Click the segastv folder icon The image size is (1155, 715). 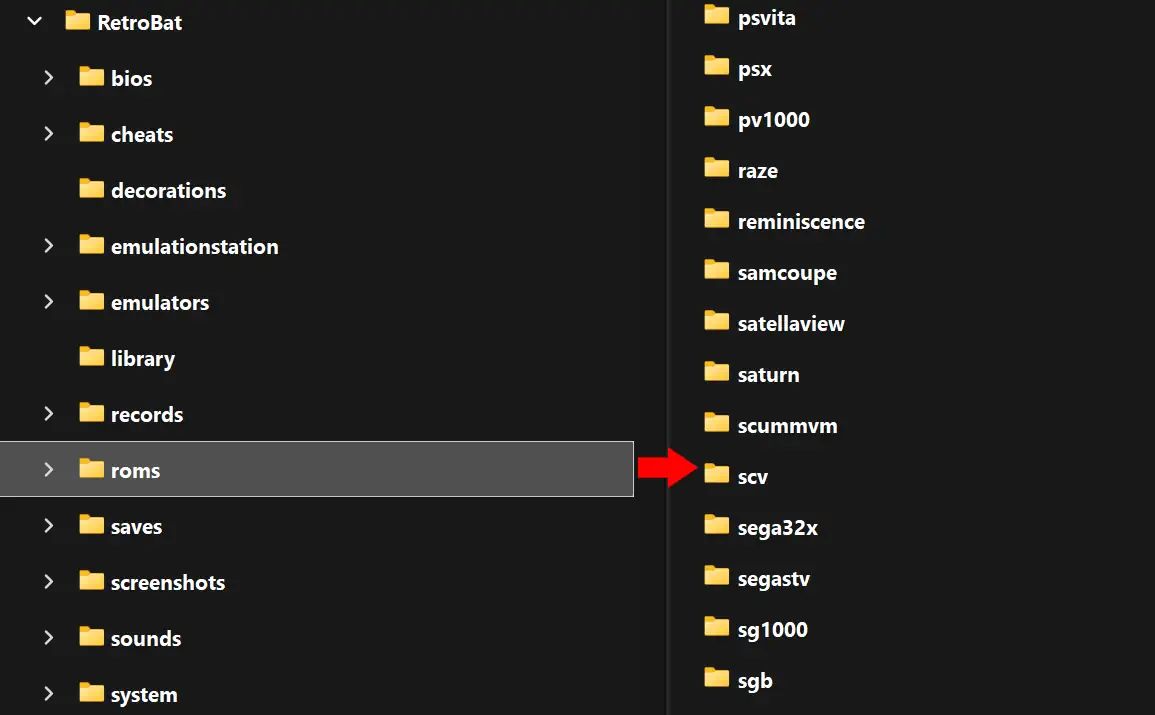pos(716,576)
